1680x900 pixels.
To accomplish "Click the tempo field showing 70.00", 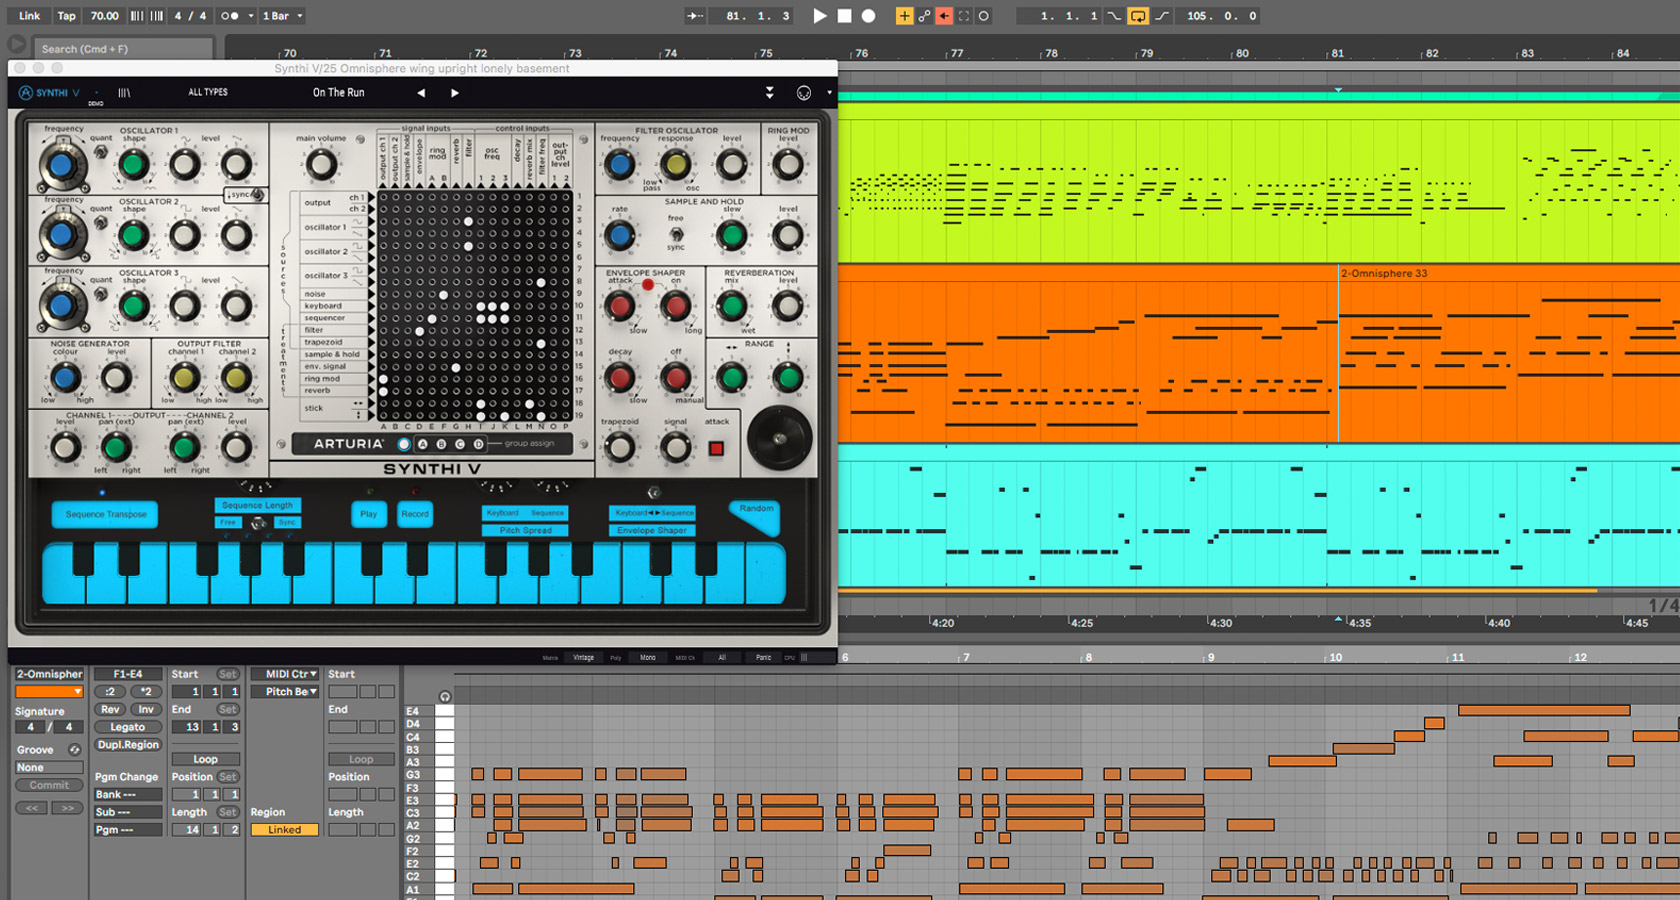I will (104, 16).
